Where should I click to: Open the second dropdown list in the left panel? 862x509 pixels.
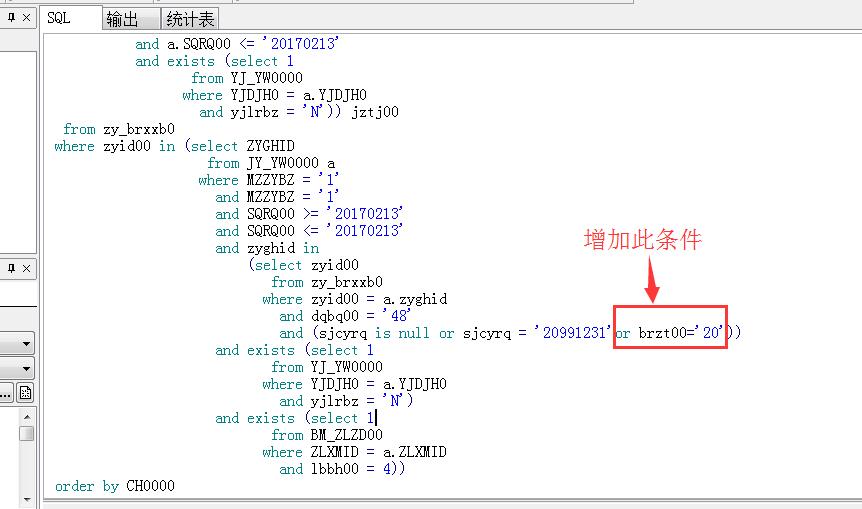tap(26, 368)
